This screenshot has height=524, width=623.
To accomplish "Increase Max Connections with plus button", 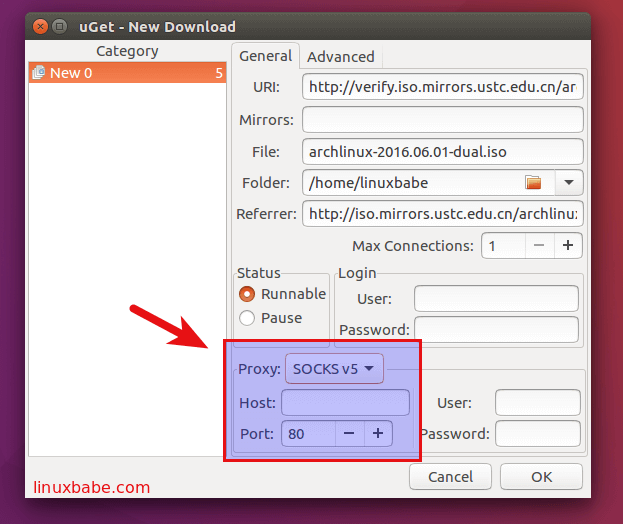I will click(567, 245).
